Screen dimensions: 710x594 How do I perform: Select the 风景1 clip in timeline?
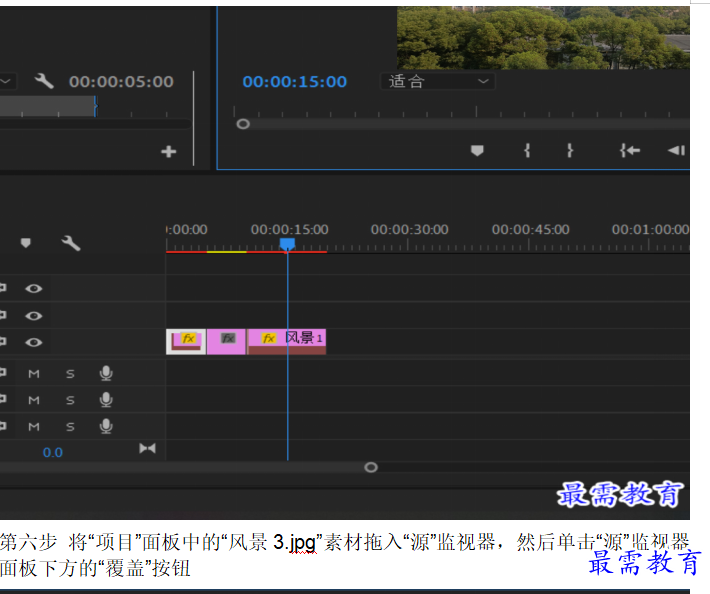pyautogui.click(x=287, y=342)
